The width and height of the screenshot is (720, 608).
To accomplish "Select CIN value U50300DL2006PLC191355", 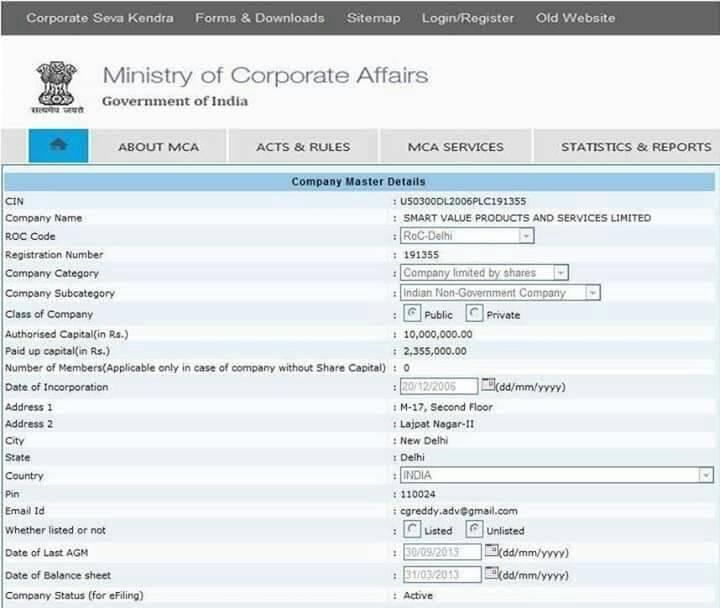I will pyautogui.click(x=463, y=201).
